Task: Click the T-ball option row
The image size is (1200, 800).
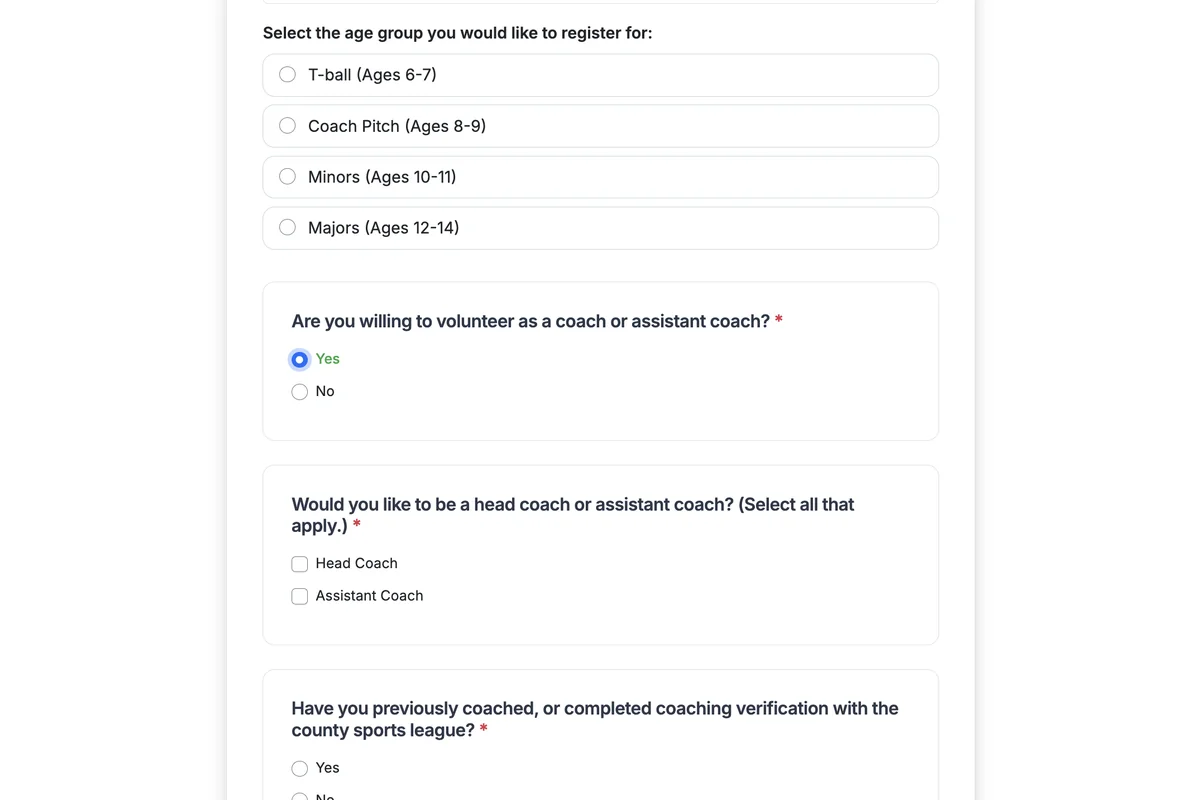Action: [600, 74]
